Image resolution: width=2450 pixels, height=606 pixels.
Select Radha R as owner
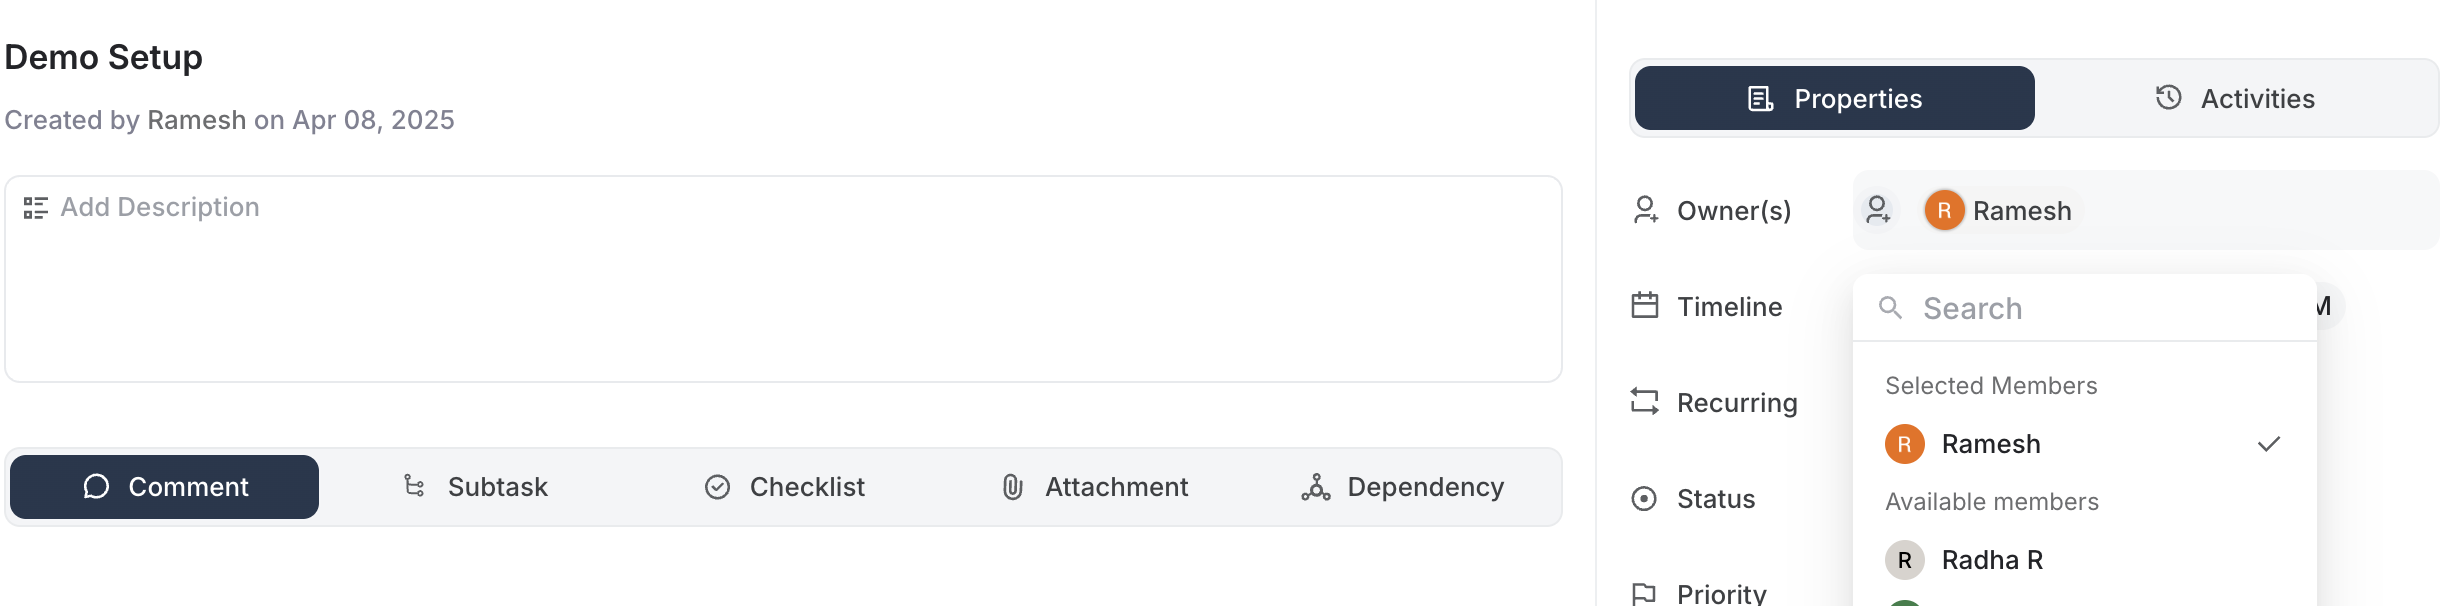click(1992, 560)
